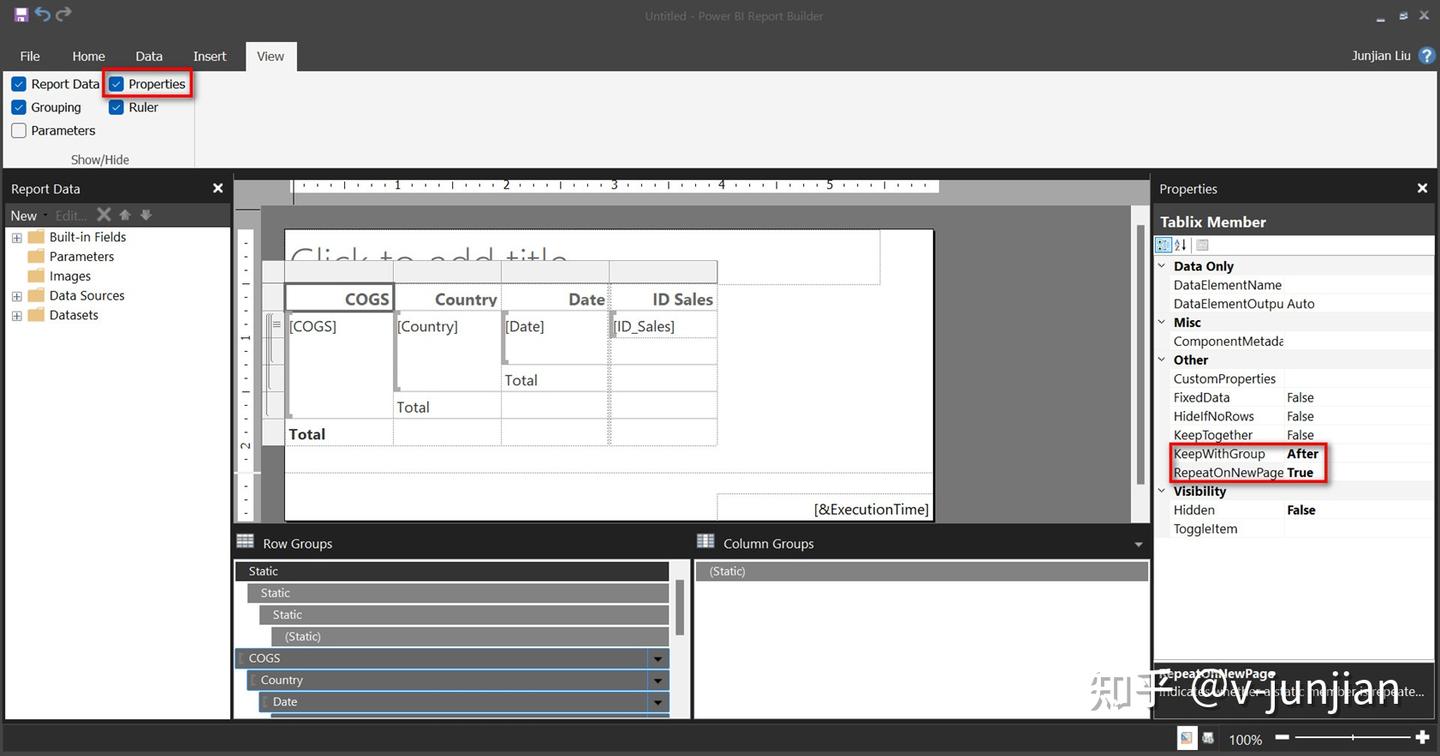Enable the Parameters checkbox
The width and height of the screenshot is (1440, 756).
pyautogui.click(x=18, y=130)
